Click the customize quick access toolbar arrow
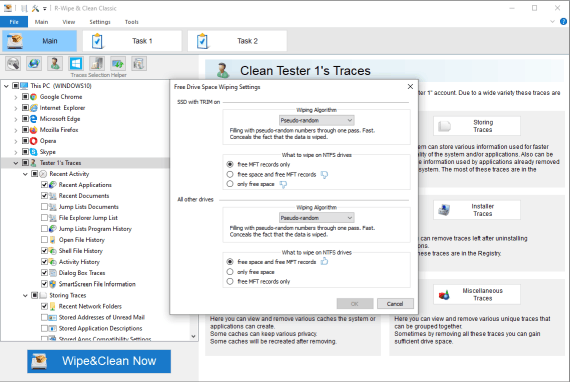 [45, 8]
